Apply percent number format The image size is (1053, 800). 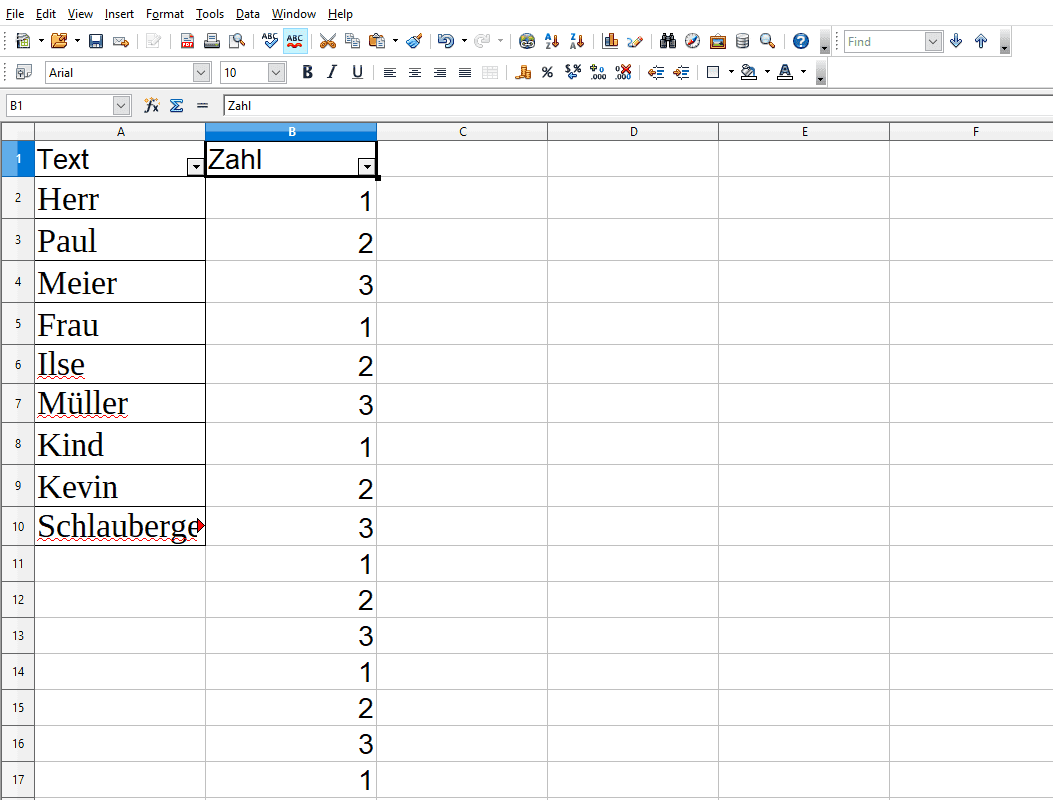pyautogui.click(x=547, y=72)
